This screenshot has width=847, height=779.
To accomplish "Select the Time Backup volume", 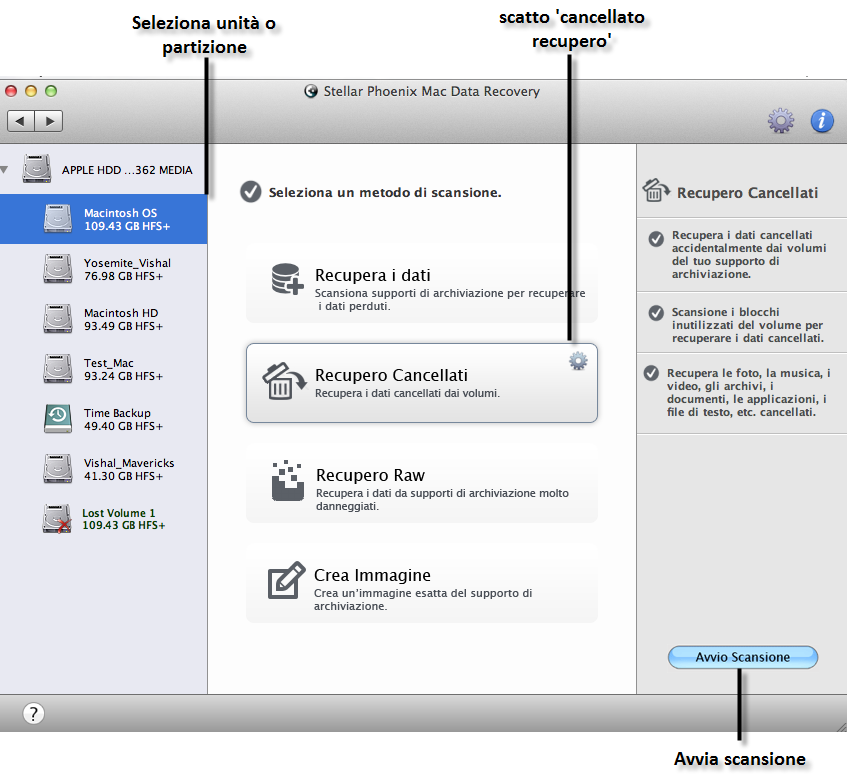I will pyautogui.click(x=104, y=419).
